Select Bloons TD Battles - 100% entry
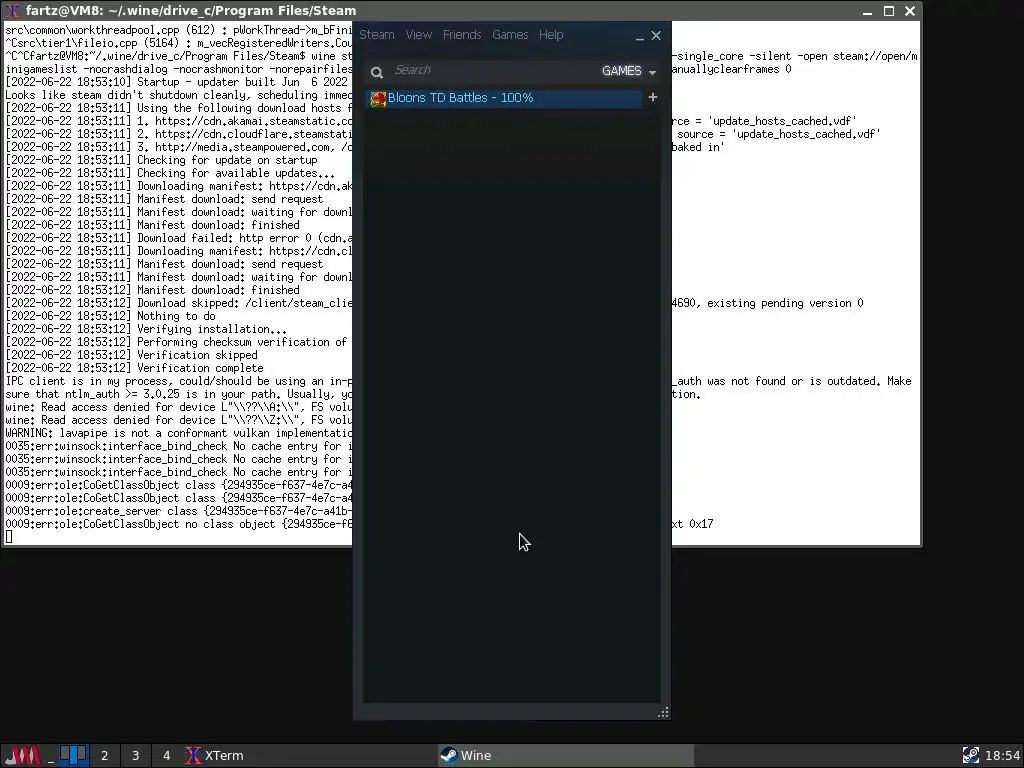 click(504, 98)
